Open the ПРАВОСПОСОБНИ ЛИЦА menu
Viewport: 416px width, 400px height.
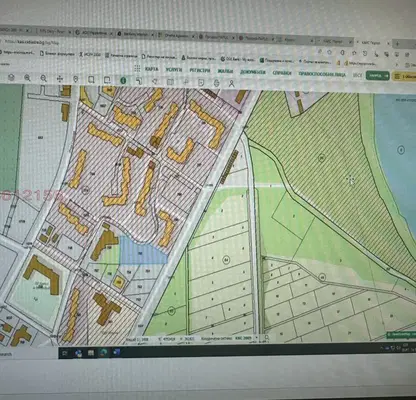pos(322,74)
